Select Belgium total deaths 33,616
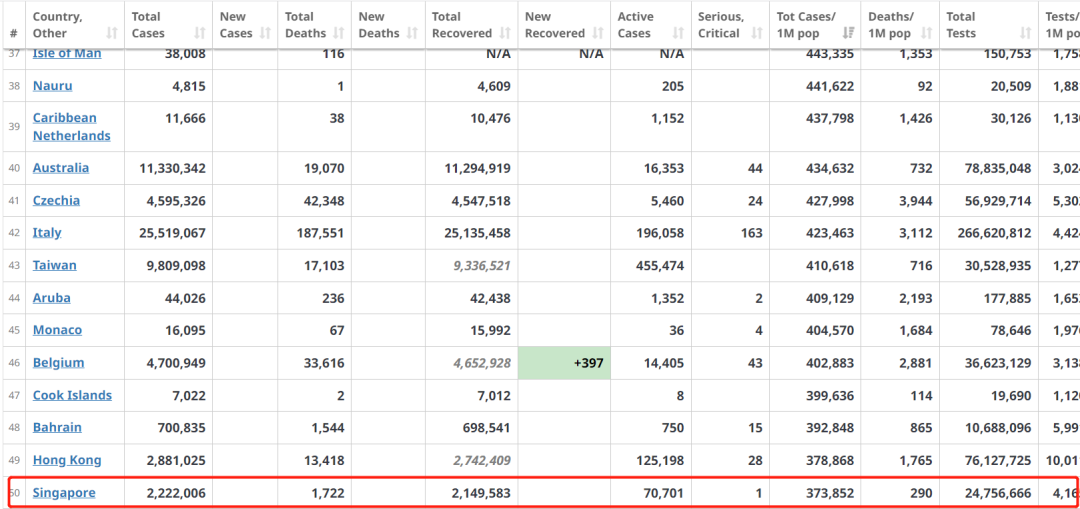 point(322,362)
